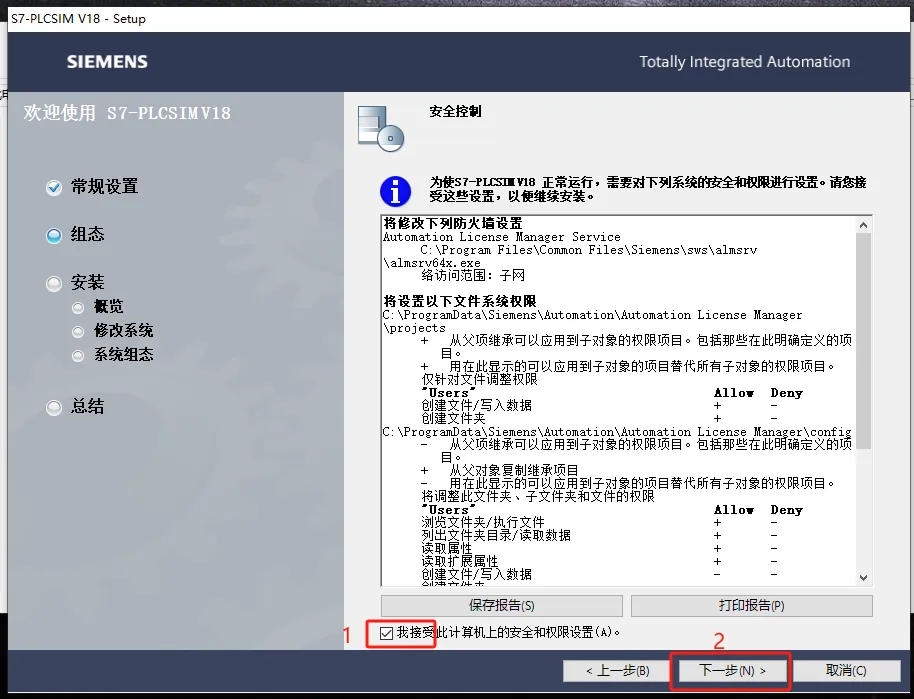Click the 系统组态 sub-step indicator
This screenshot has height=699, width=914.
point(78,356)
